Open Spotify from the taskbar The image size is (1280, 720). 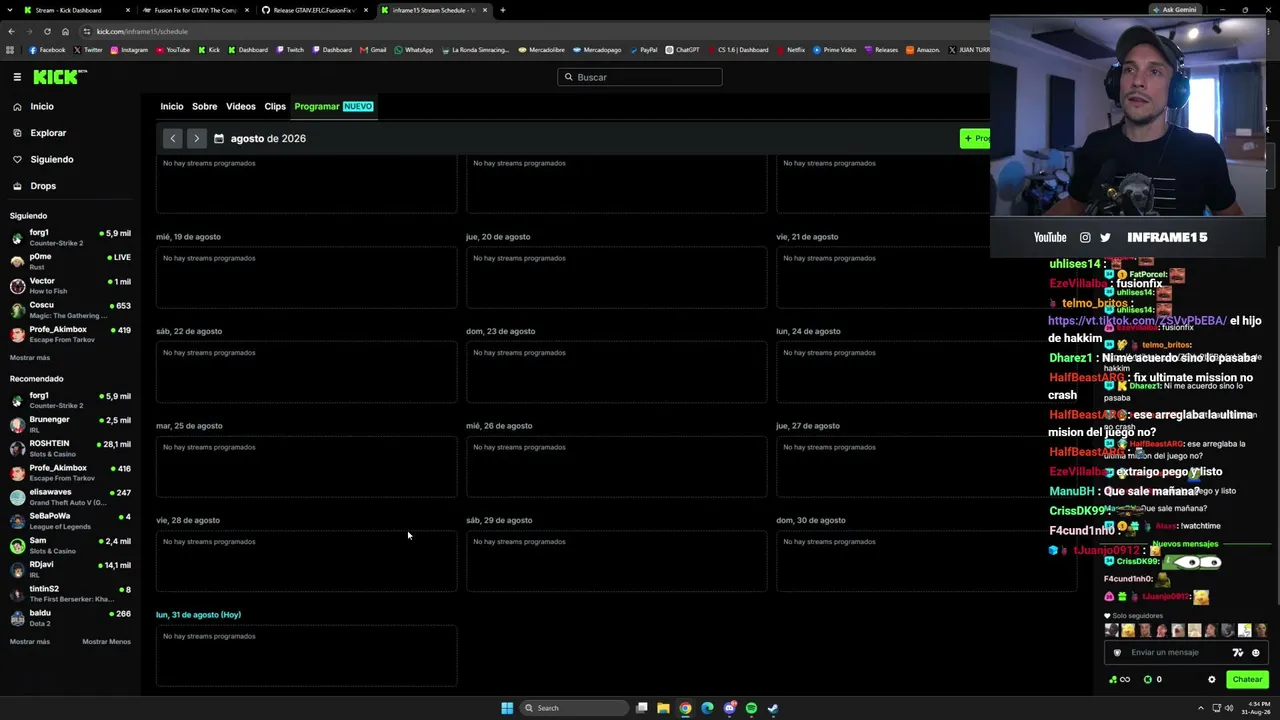tap(751, 708)
